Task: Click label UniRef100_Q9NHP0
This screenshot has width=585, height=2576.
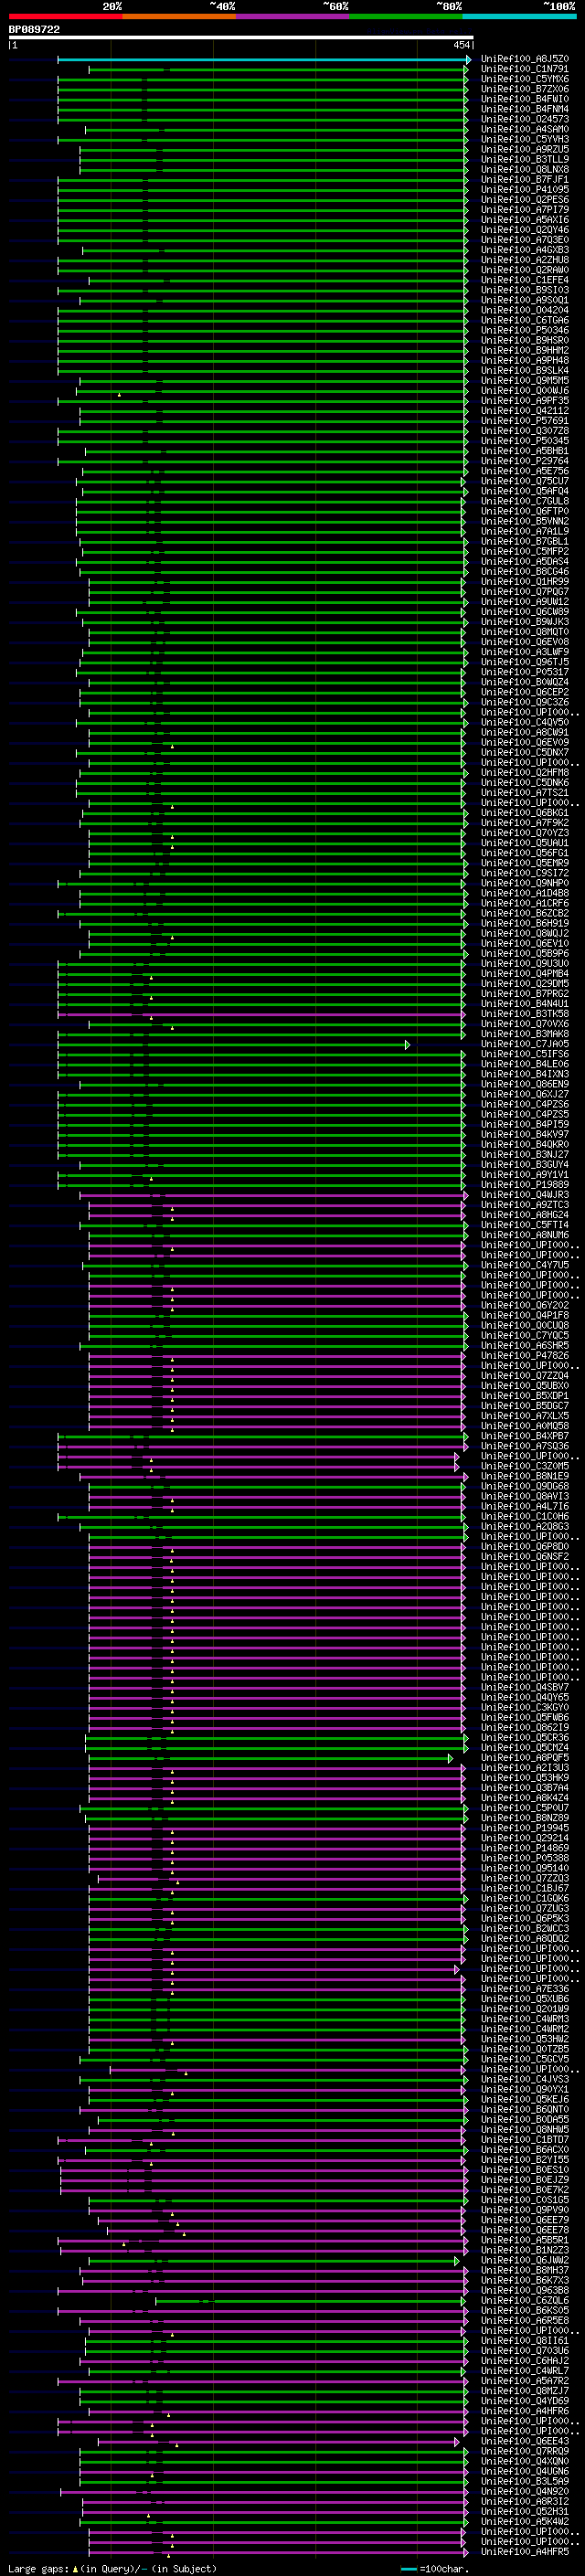Action: [x=525, y=883]
